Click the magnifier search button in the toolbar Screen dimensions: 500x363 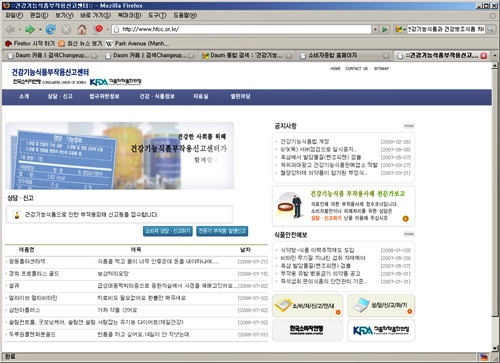tap(490, 29)
